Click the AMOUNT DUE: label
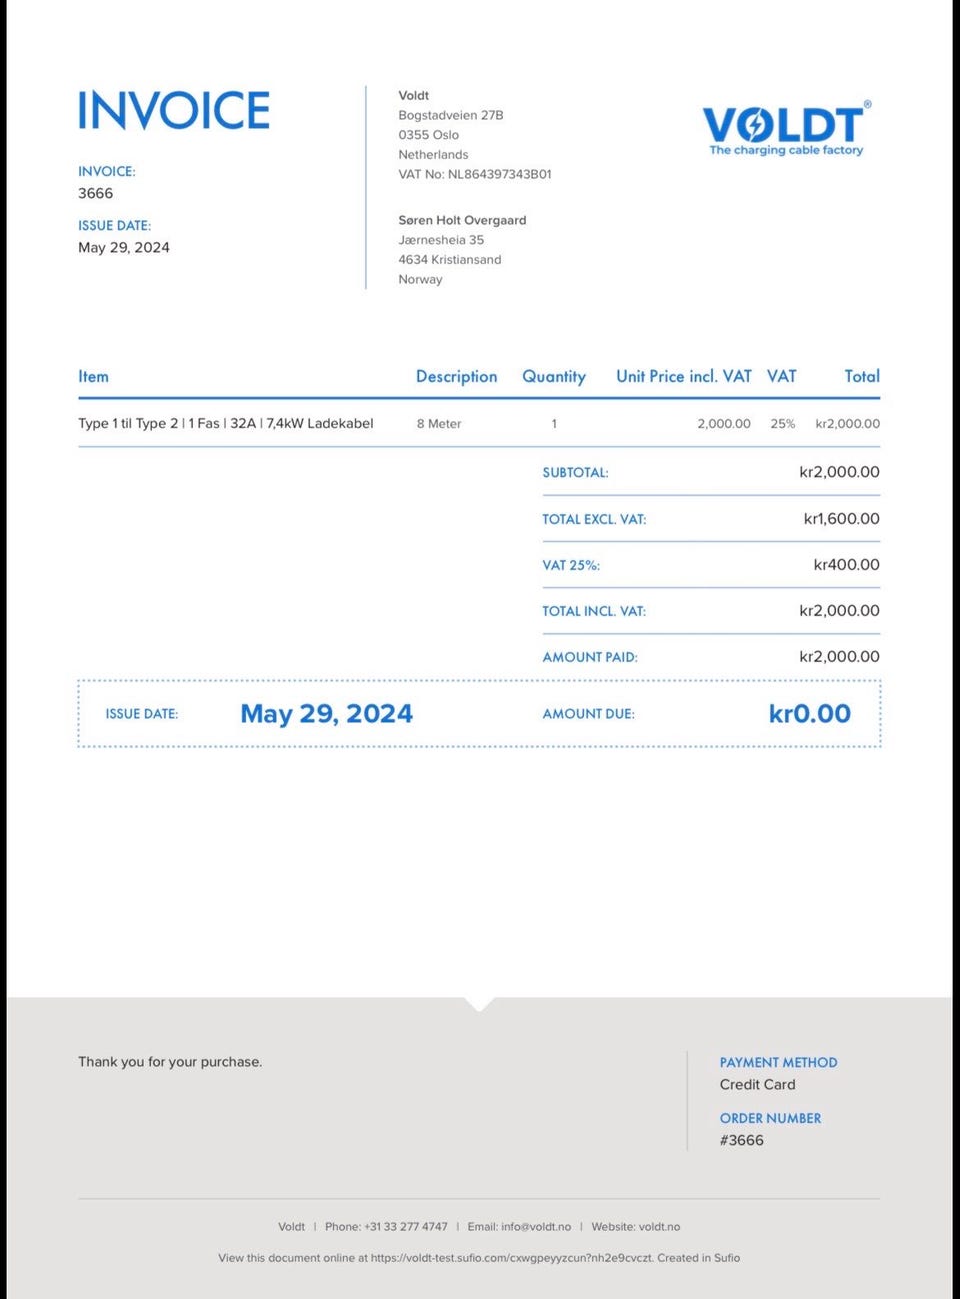Image resolution: width=960 pixels, height=1299 pixels. 589,714
